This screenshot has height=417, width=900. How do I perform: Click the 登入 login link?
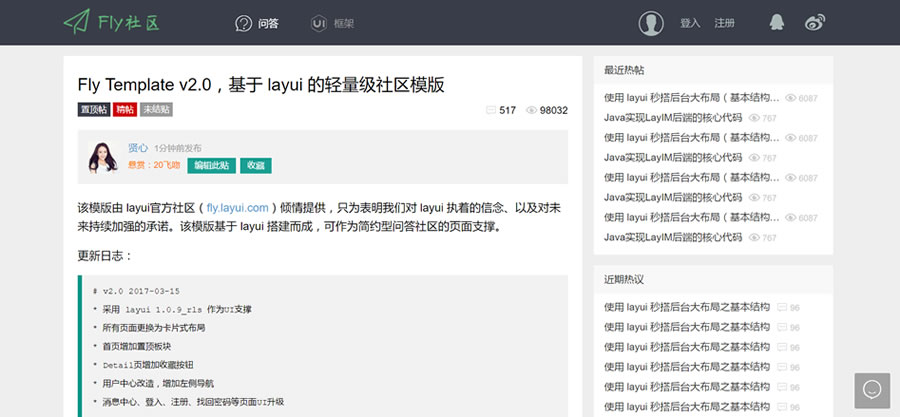click(690, 23)
